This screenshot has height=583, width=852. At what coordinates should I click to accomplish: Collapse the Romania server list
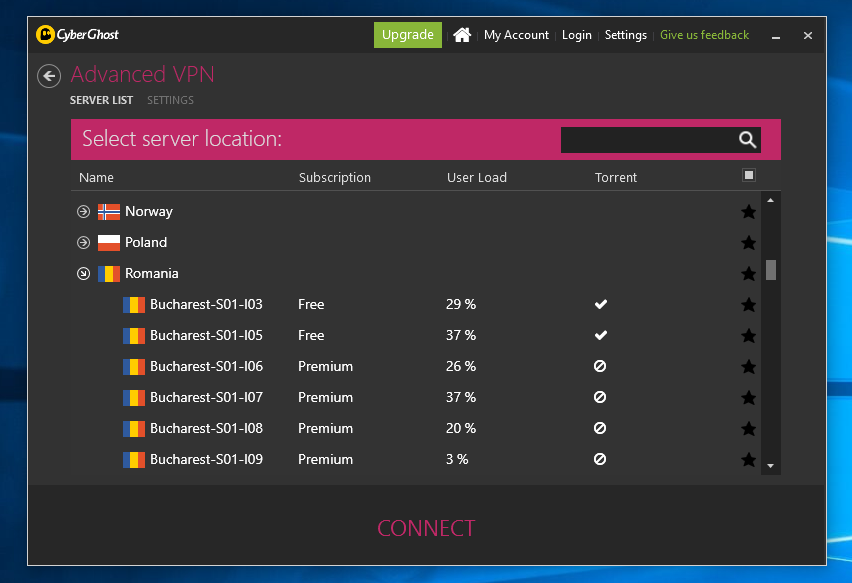pyautogui.click(x=83, y=273)
